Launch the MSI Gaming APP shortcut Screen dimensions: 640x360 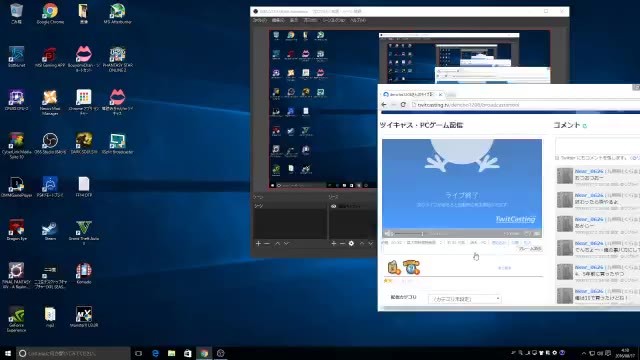coord(50,56)
